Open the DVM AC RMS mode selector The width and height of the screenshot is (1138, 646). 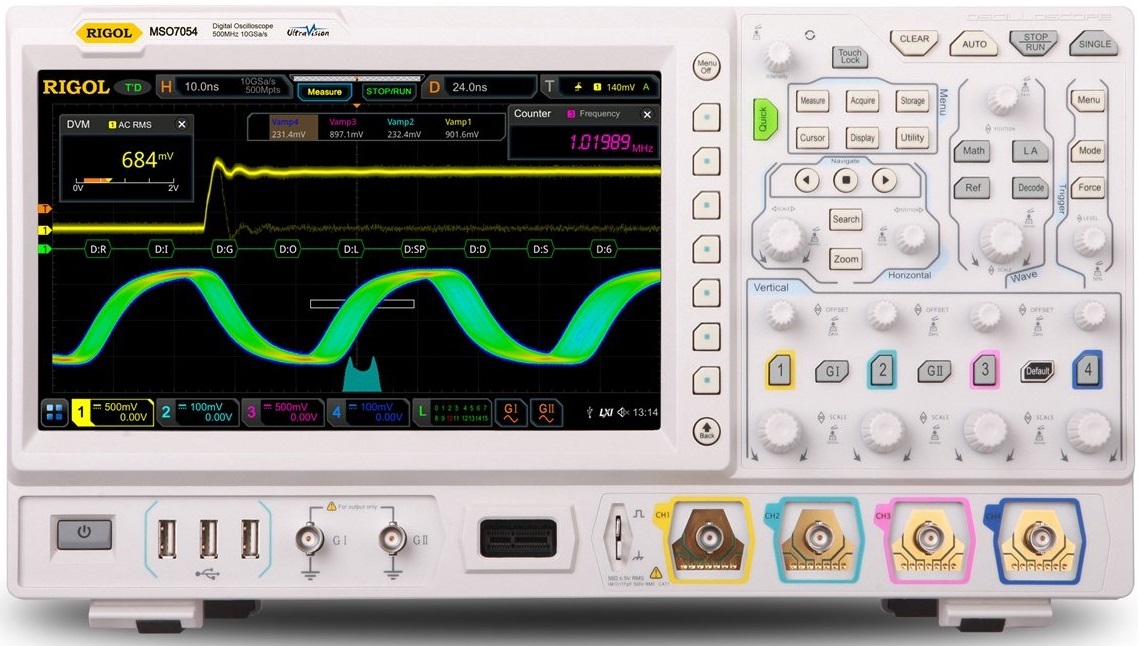pos(131,125)
